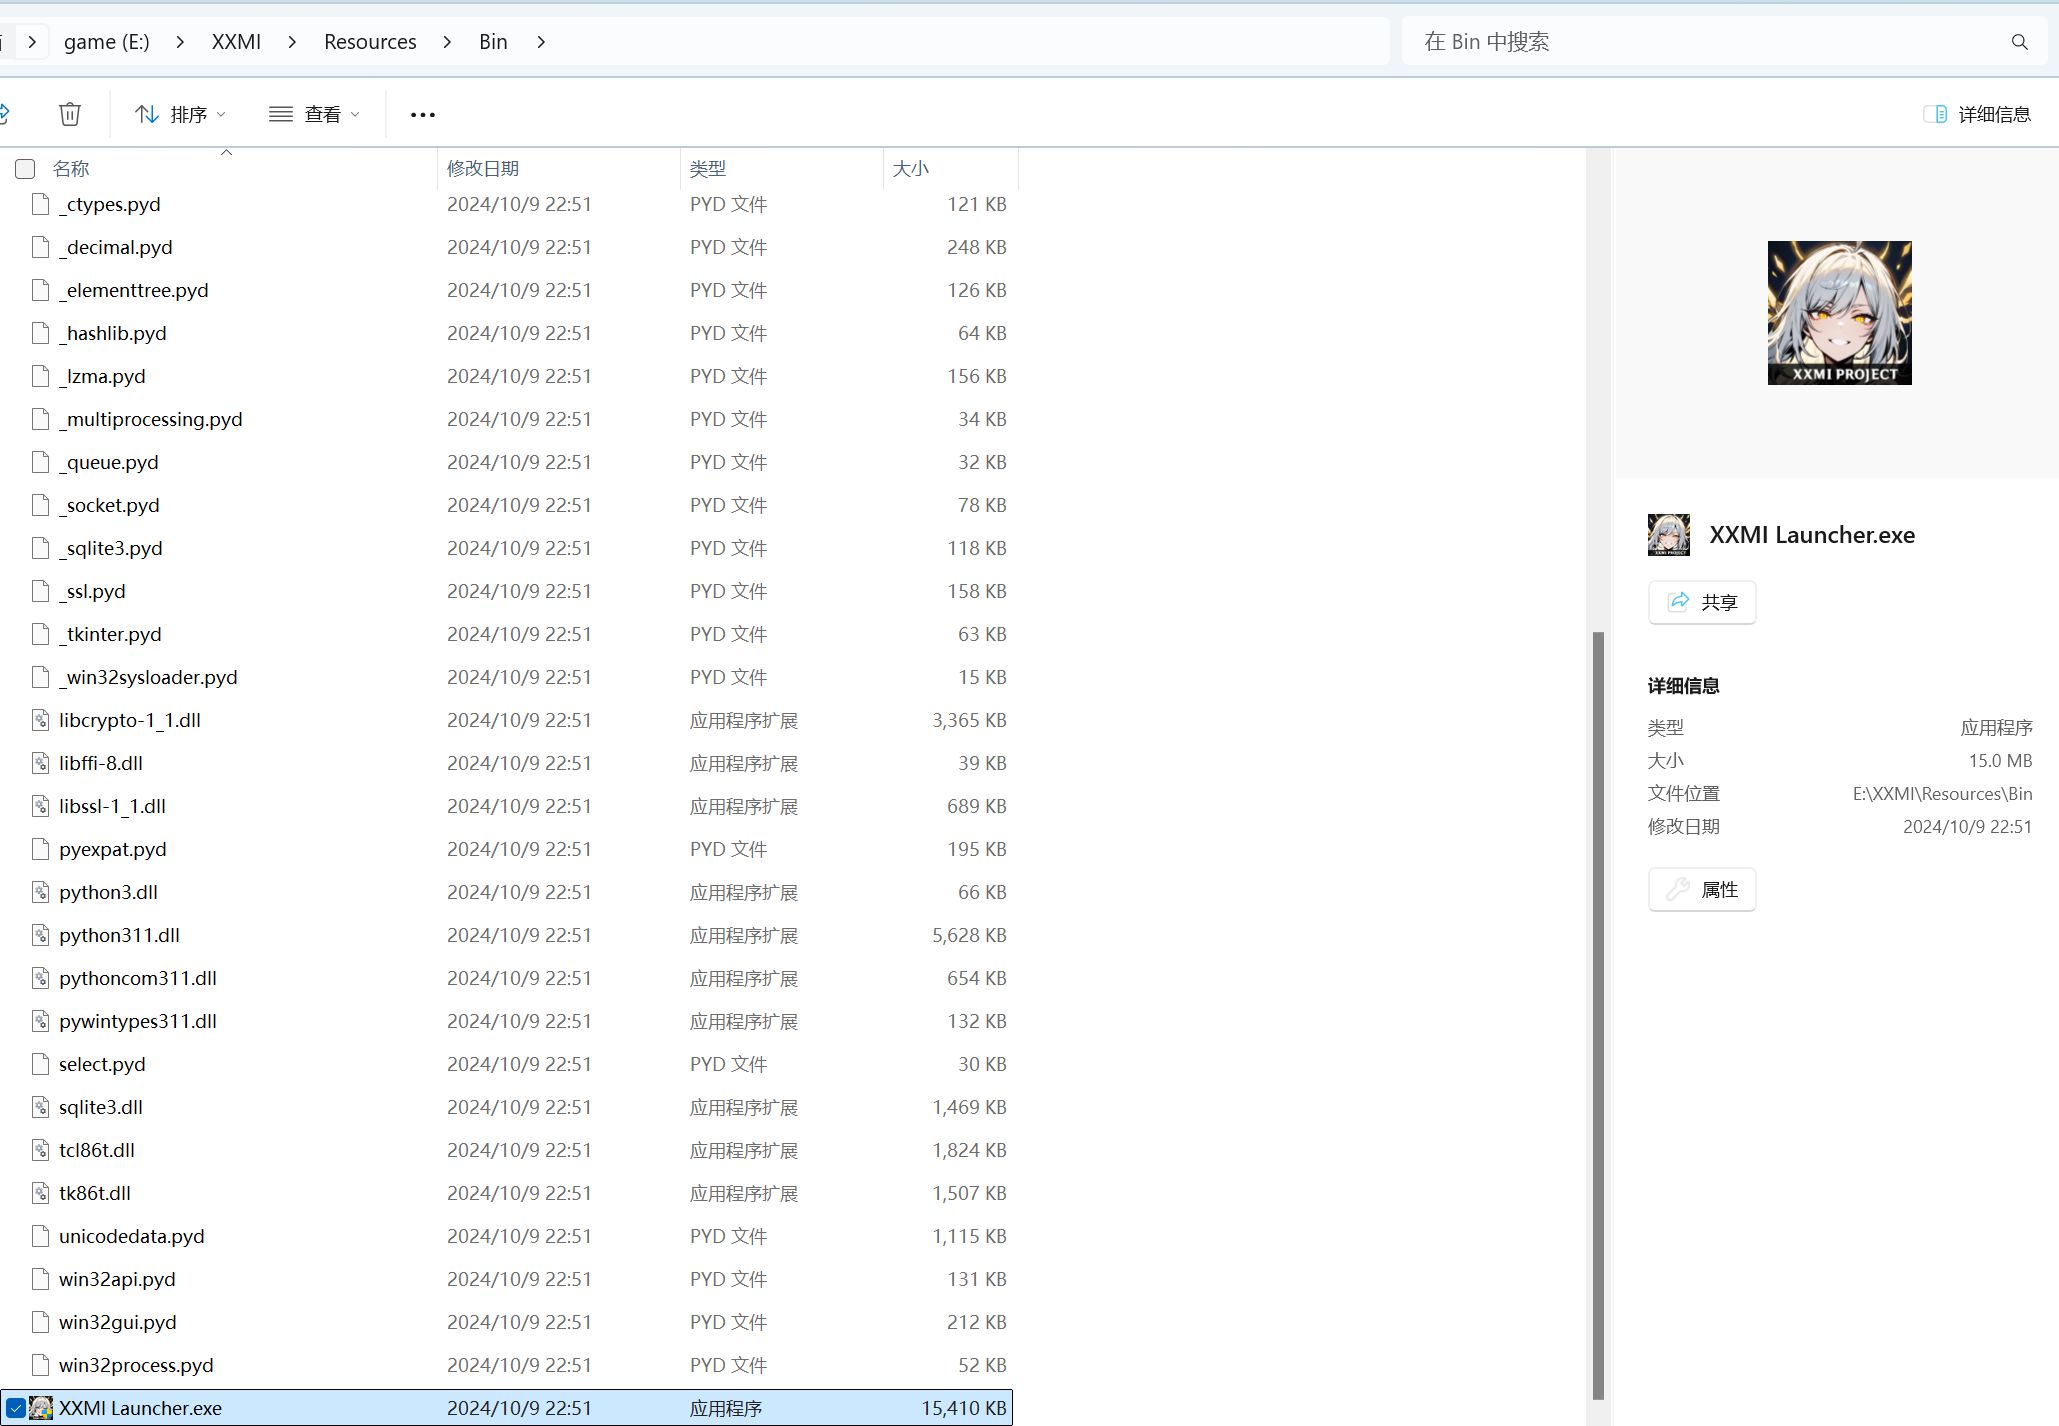
Task: Toggle the details pane (详细信息) icon
Action: 1935,114
